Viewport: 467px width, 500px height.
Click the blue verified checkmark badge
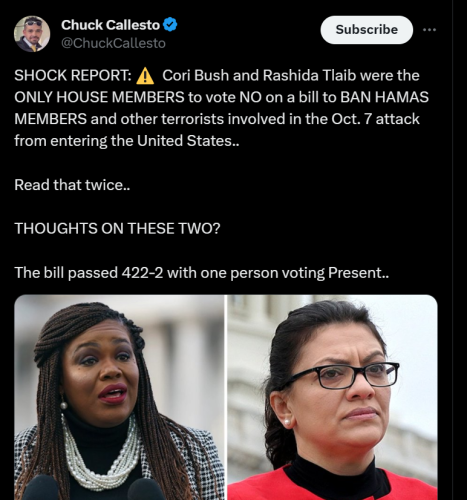pos(170,25)
